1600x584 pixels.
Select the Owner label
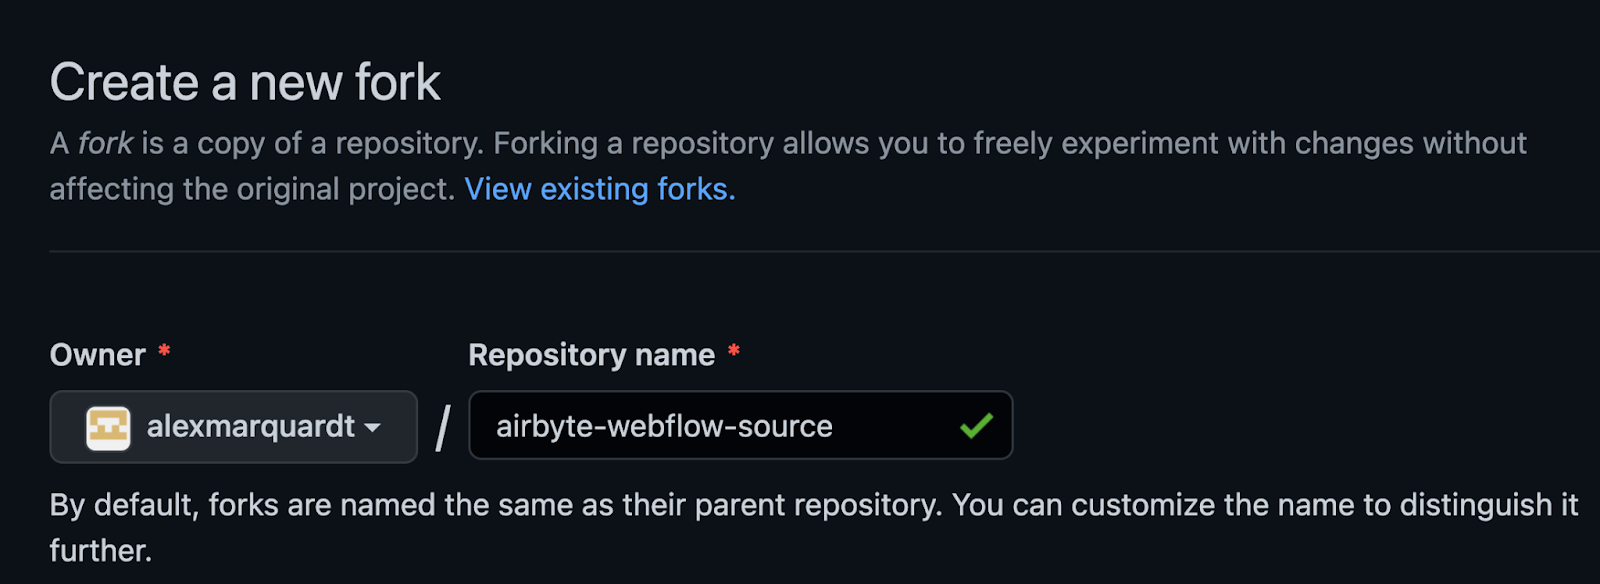click(x=96, y=354)
